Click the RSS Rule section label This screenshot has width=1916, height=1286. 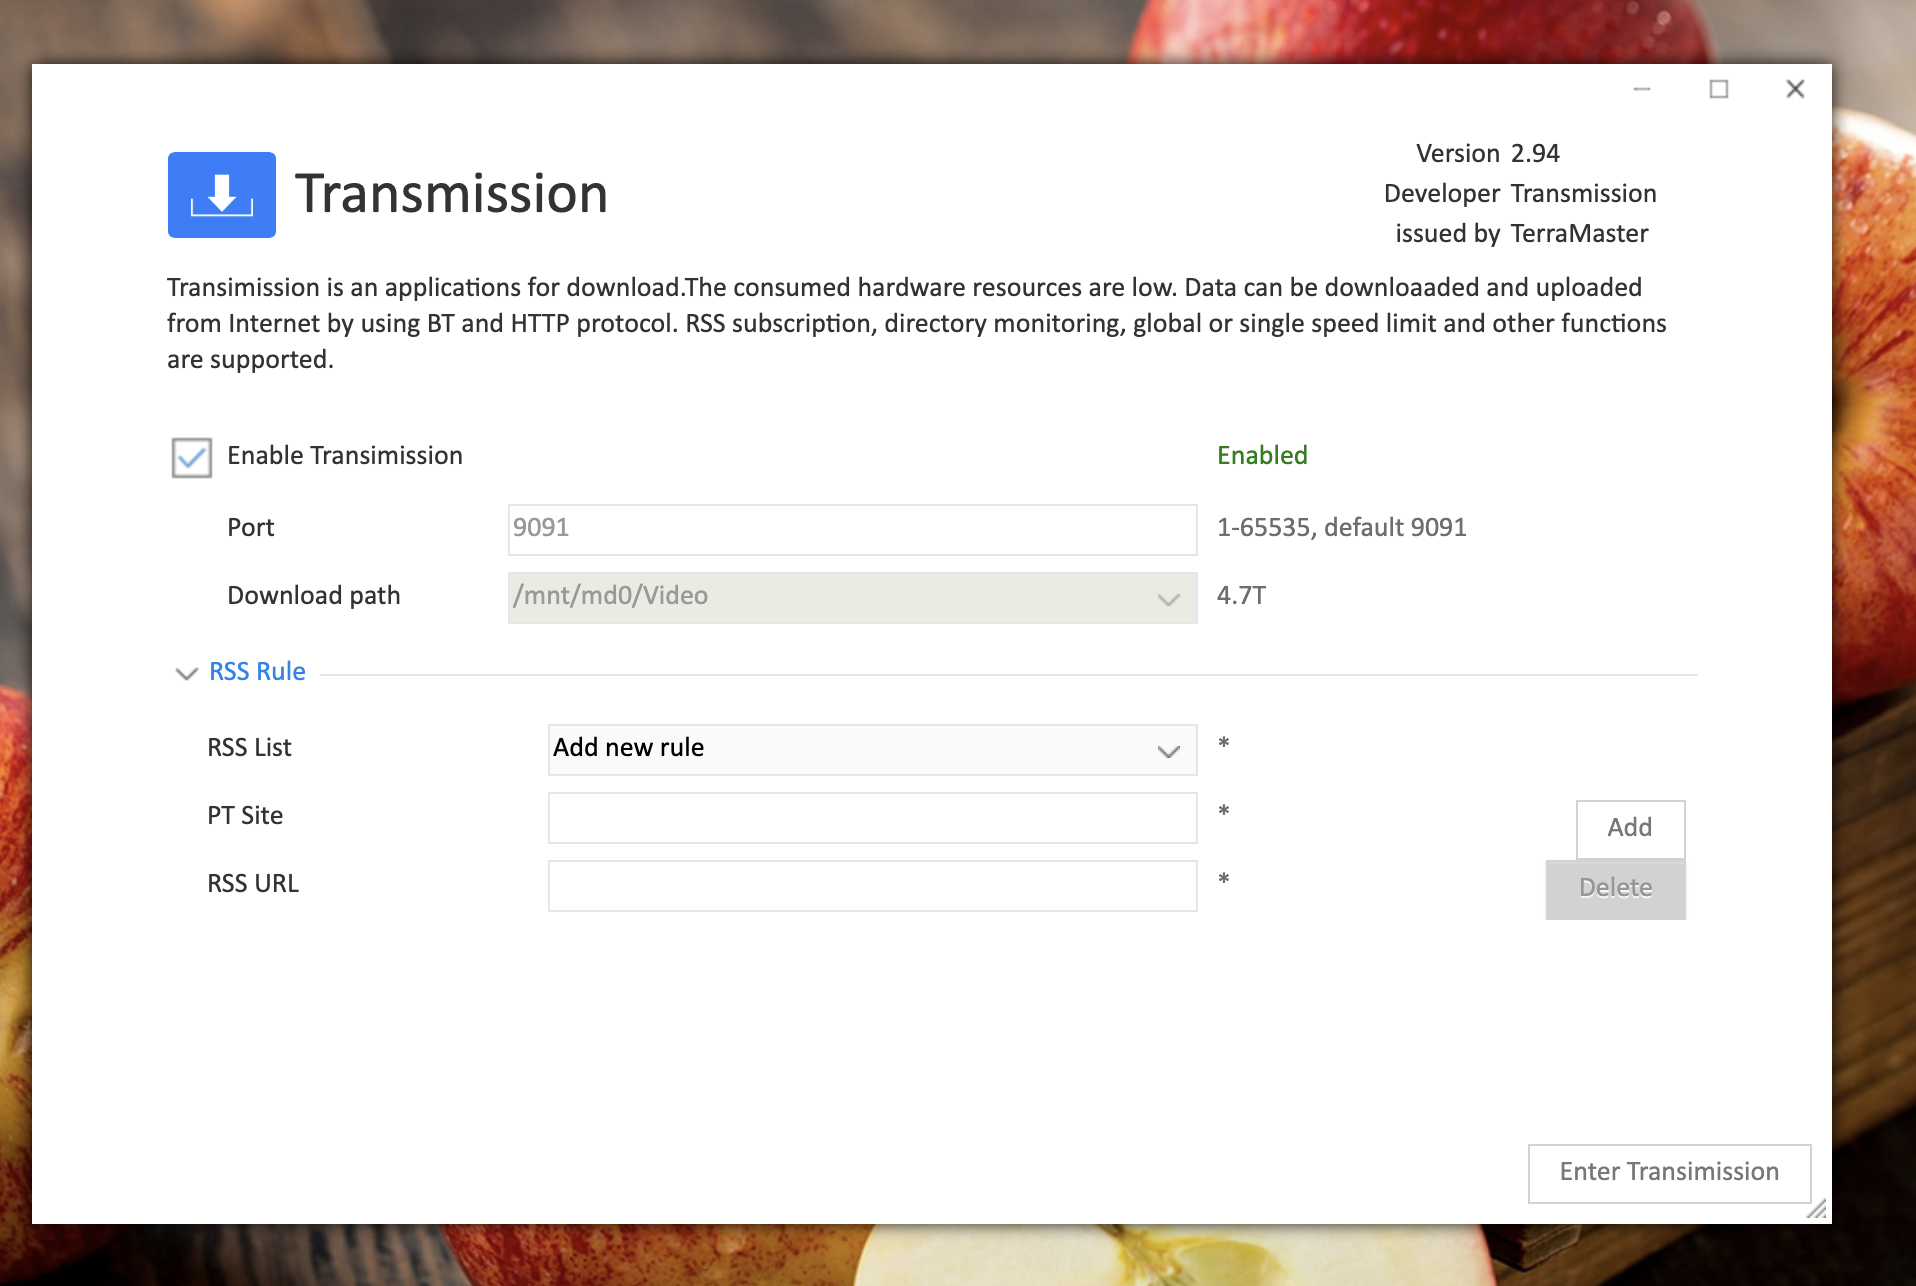[256, 671]
